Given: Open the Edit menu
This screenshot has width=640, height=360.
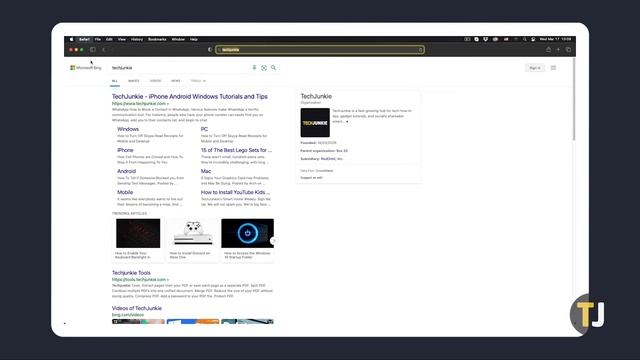Looking at the screenshot, I should 109,39.
